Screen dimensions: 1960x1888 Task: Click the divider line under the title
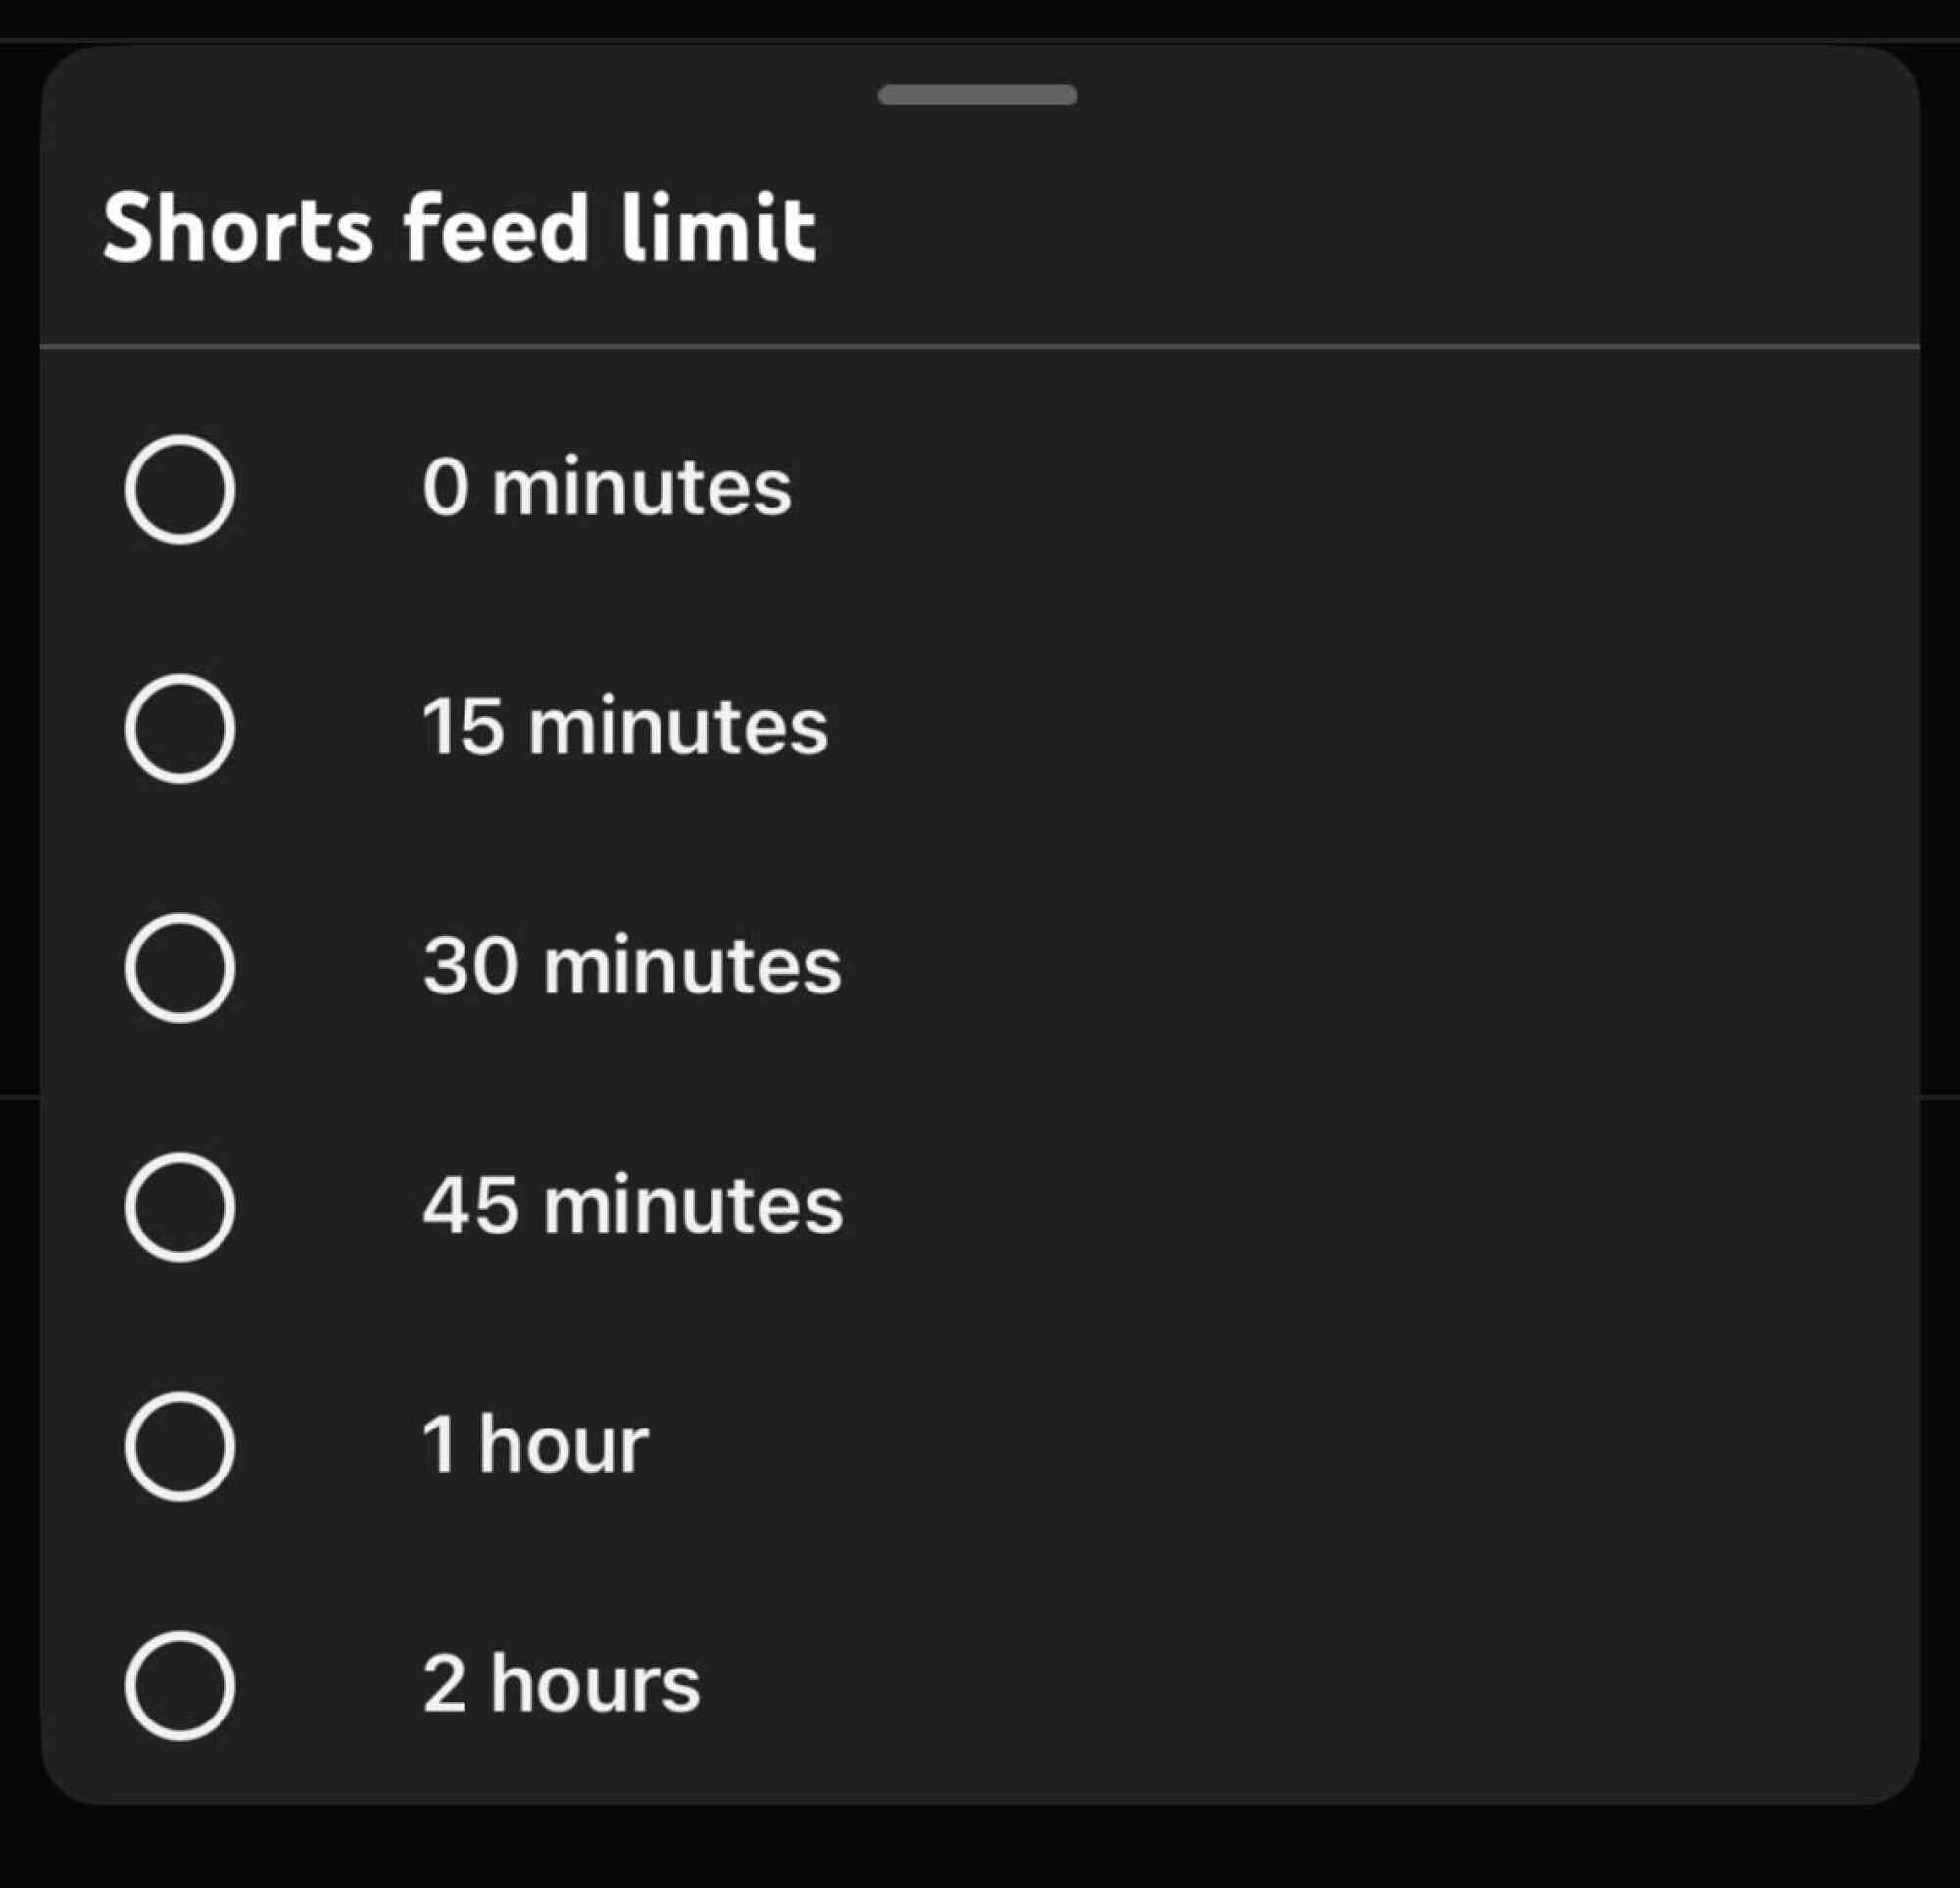[980, 346]
